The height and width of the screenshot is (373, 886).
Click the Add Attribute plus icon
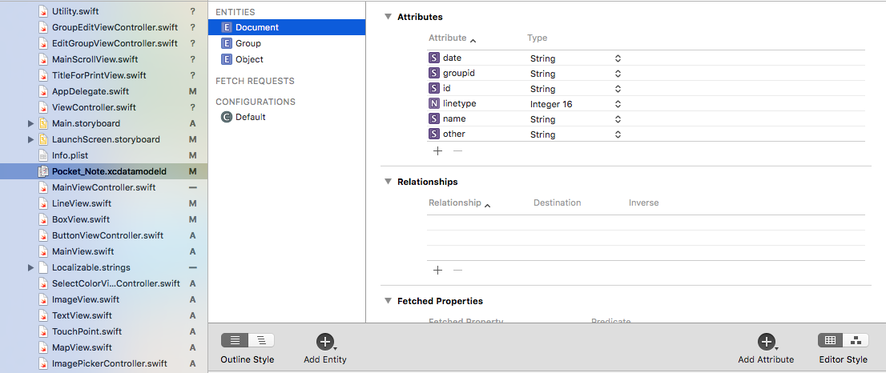point(766,341)
